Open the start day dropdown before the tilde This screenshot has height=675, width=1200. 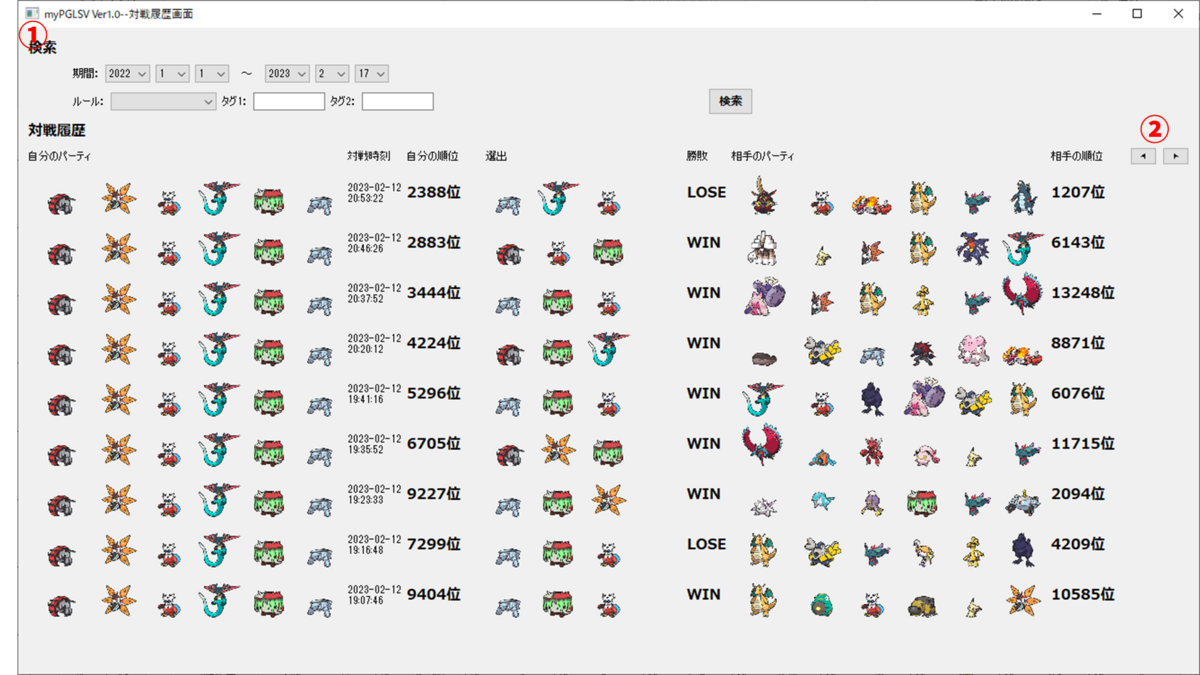click(x=212, y=74)
